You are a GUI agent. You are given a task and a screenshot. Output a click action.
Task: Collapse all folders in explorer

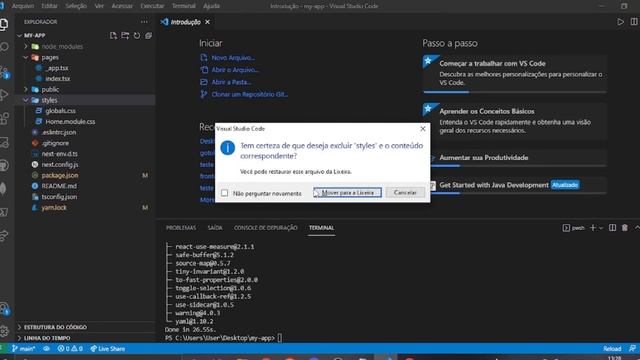pos(149,36)
